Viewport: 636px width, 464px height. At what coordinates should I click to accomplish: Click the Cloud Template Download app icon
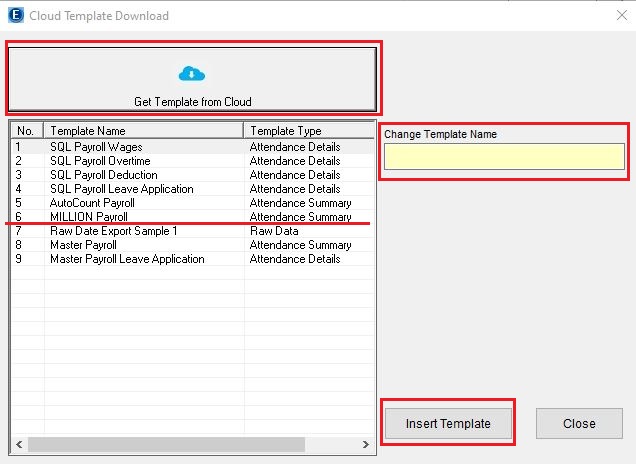[16, 15]
